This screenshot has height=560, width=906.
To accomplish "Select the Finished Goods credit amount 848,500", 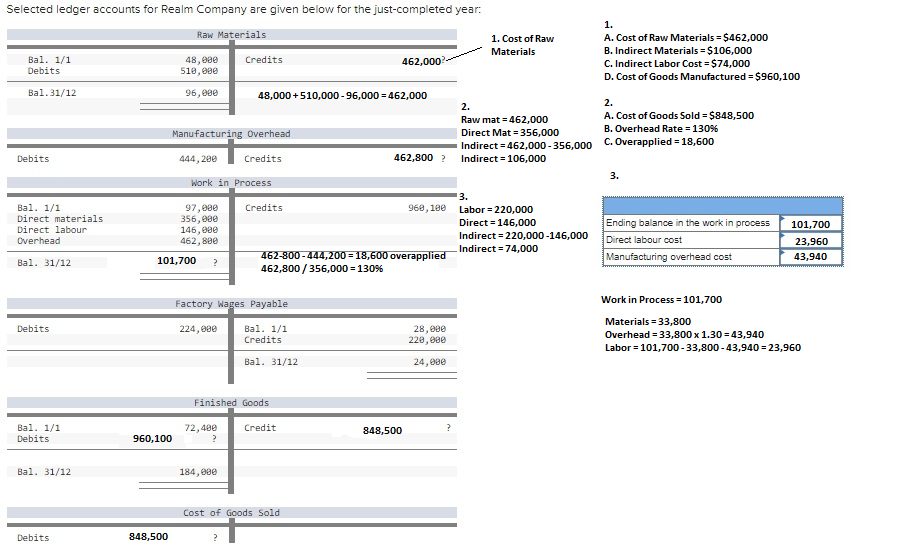I will pos(382,430).
